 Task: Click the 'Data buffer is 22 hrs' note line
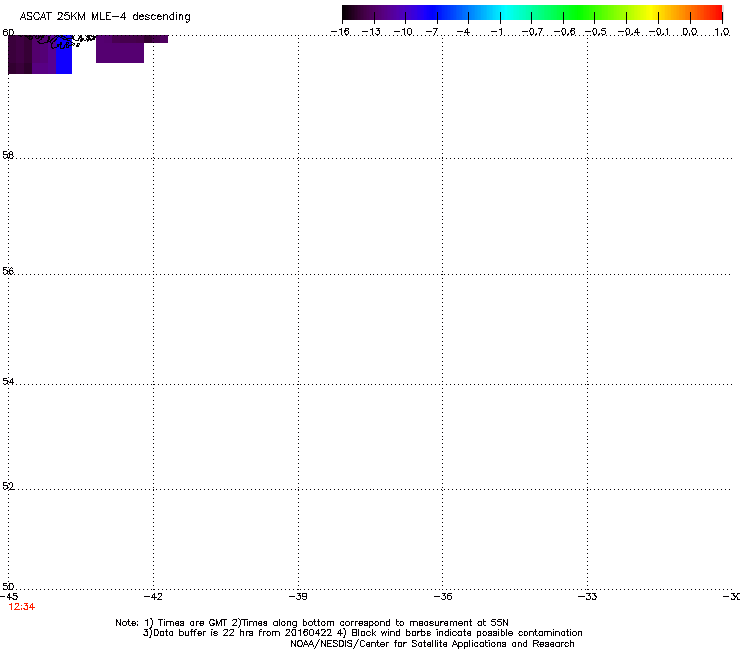coord(362,633)
